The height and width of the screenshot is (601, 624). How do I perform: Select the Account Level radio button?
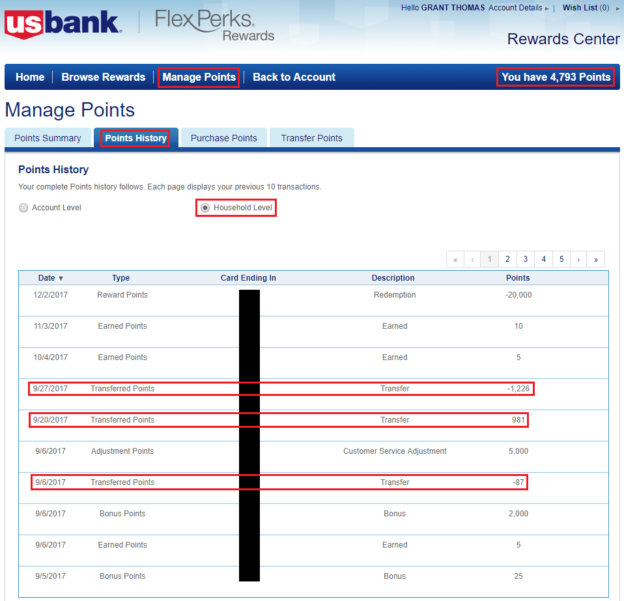pyautogui.click(x=24, y=207)
